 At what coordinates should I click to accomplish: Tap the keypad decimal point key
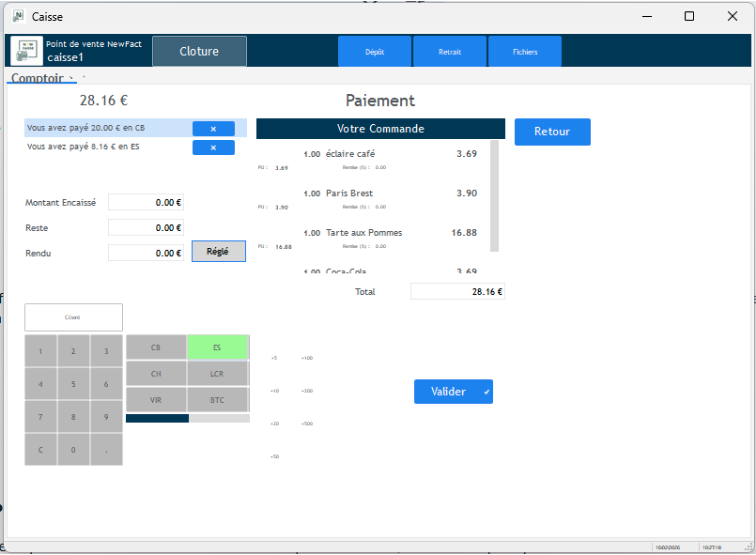coord(106,450)
